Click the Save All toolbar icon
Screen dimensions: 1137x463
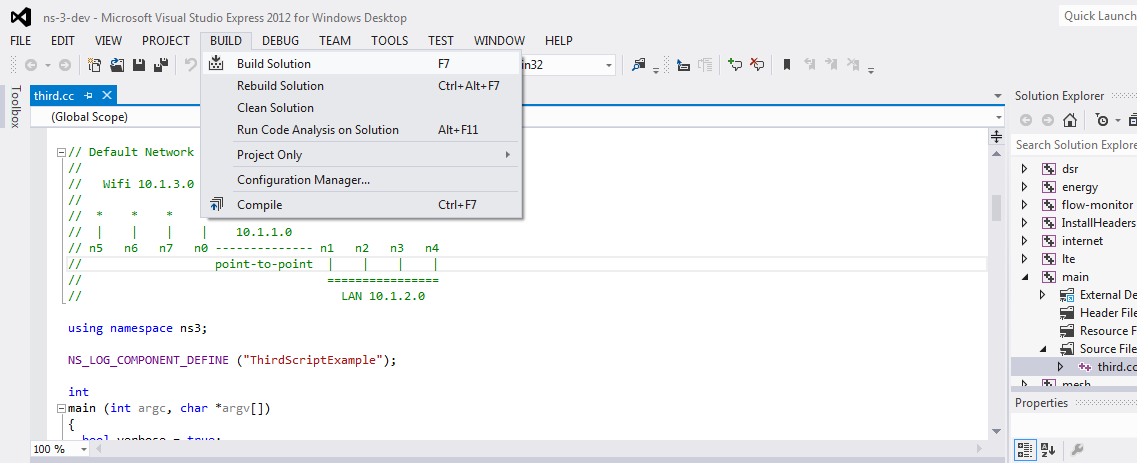[x=162, y=65]
